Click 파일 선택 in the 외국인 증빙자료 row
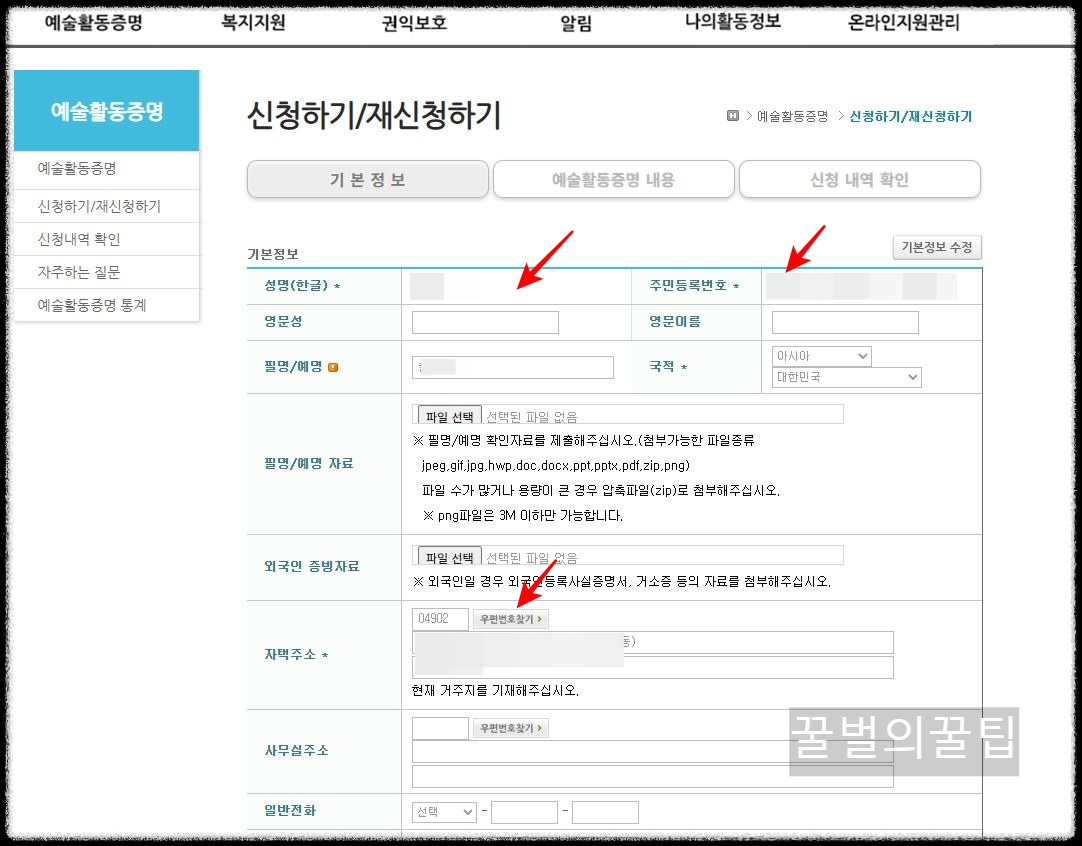This screenshot has height=846, width=1082. [448, 556]
